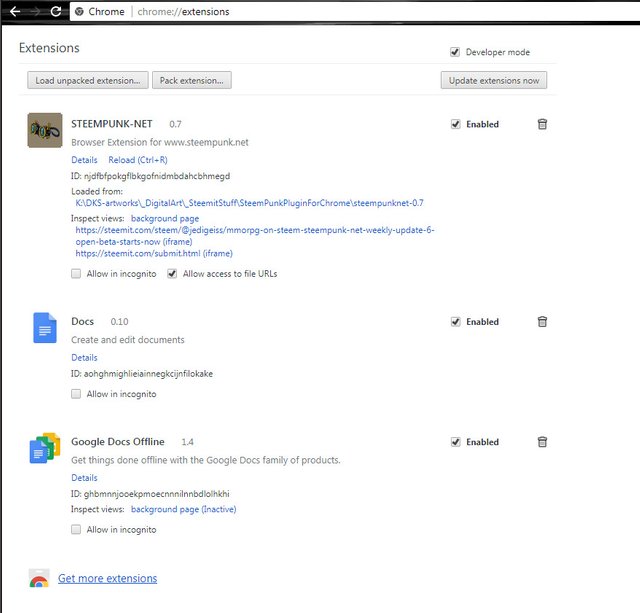Click Get more extensions link
The height and width of the screenshot is (613, 640).
point(107,578)
